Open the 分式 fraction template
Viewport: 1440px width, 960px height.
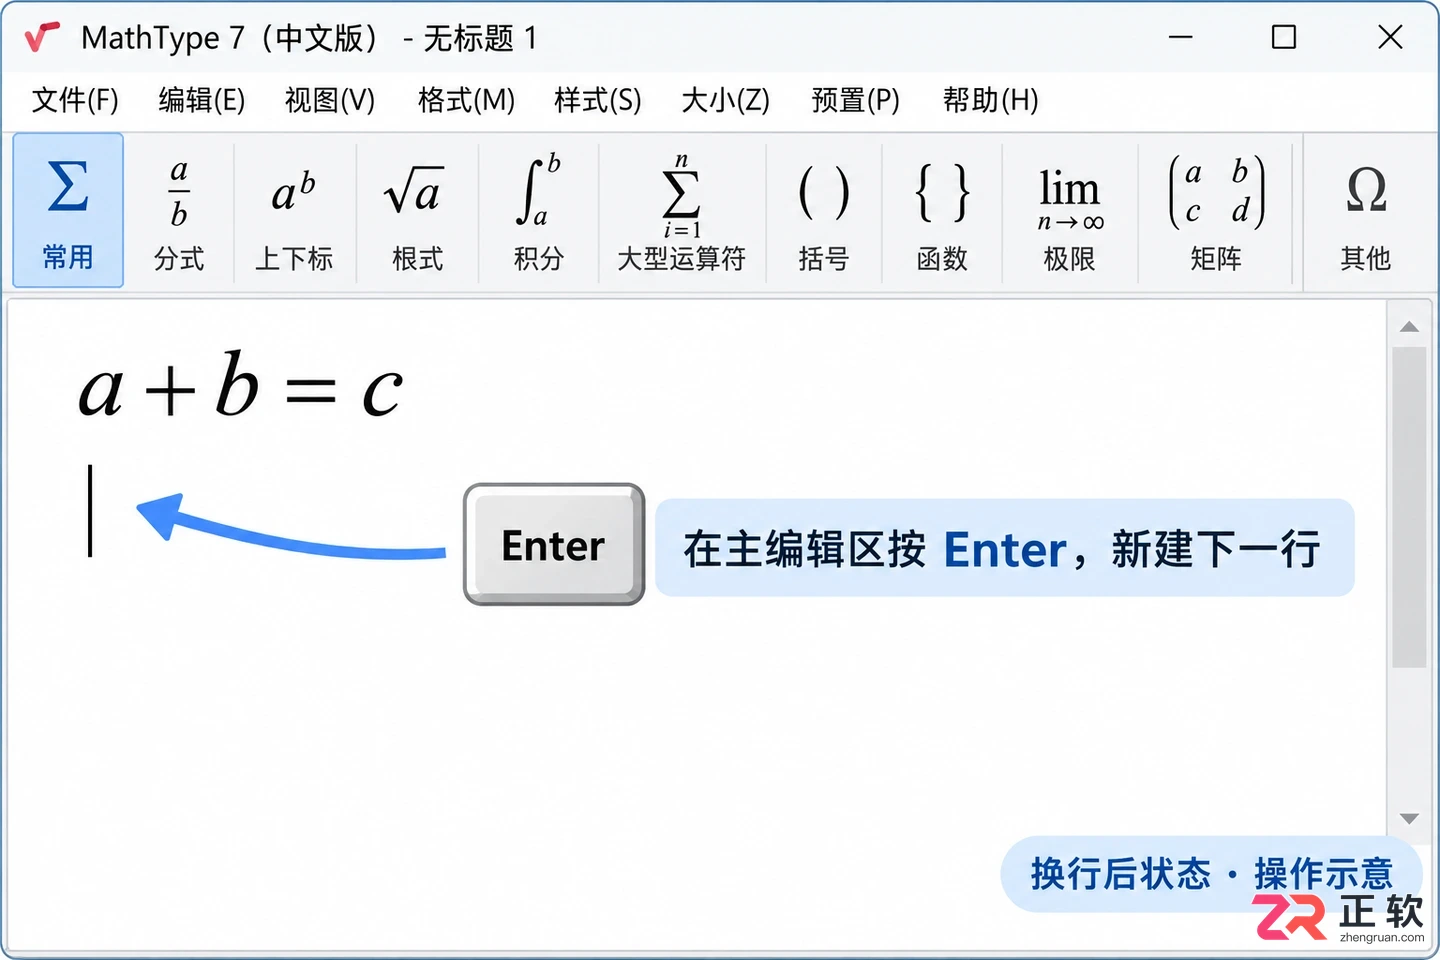click(179, 213)
